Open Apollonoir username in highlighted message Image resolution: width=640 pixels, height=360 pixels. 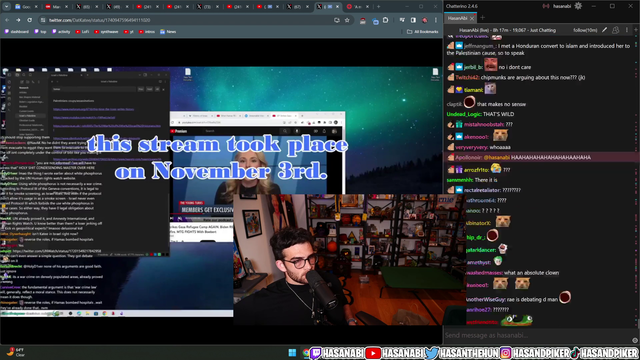click(x=469, y=157)
